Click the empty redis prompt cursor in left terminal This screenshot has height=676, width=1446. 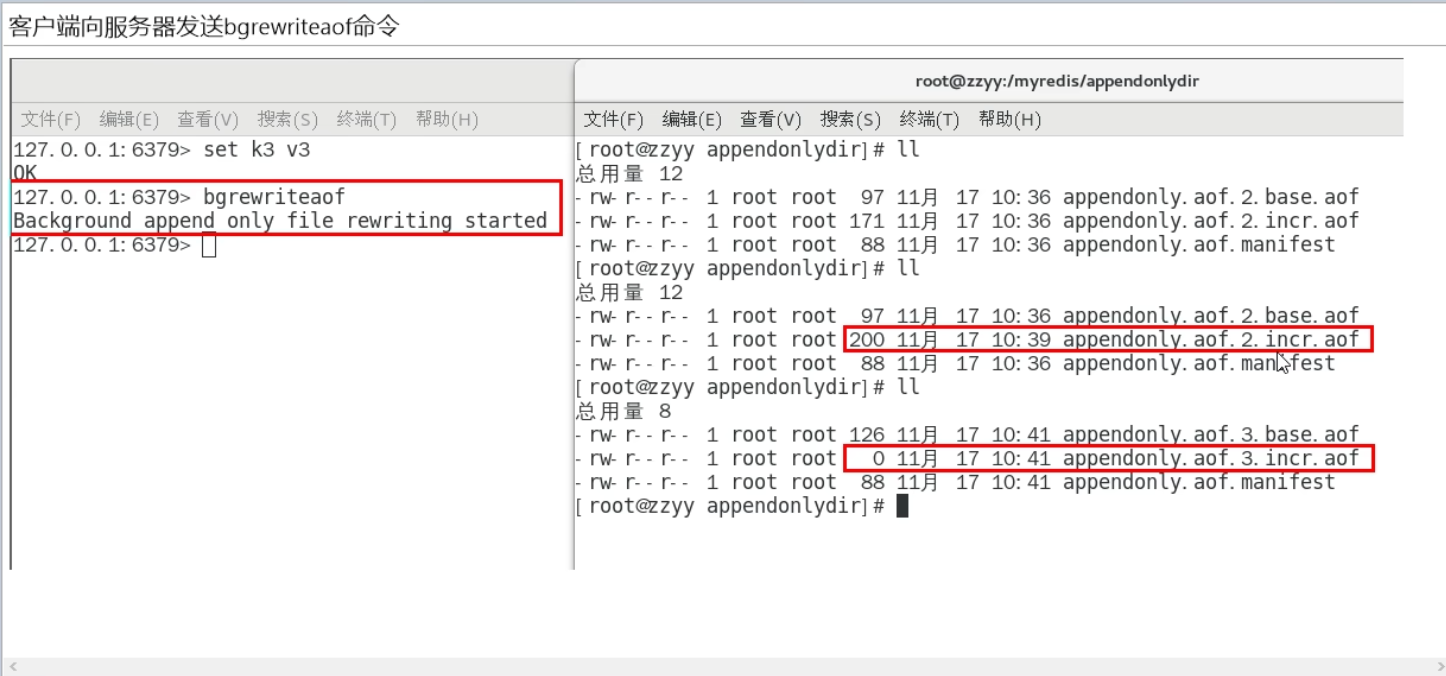[209, 245]
